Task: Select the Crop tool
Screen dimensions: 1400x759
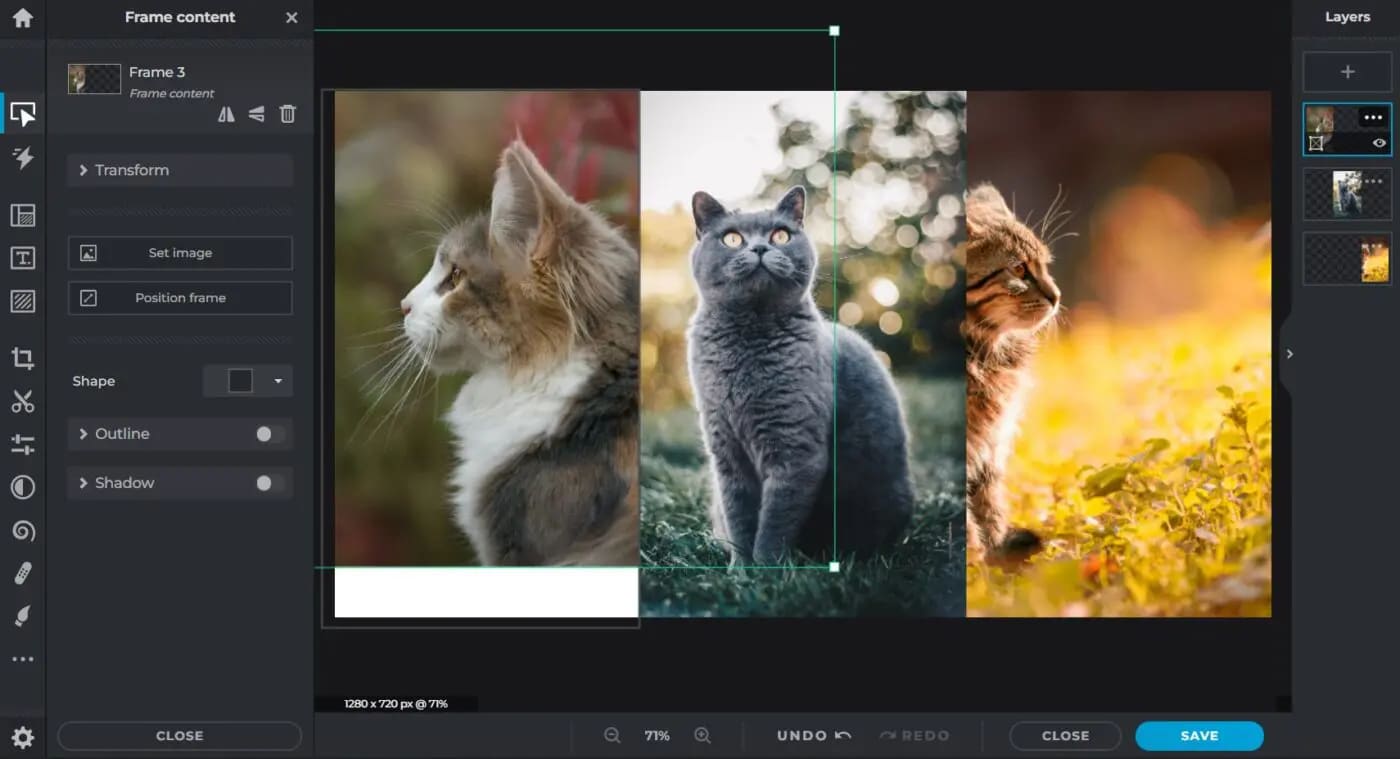Action: 22,358
